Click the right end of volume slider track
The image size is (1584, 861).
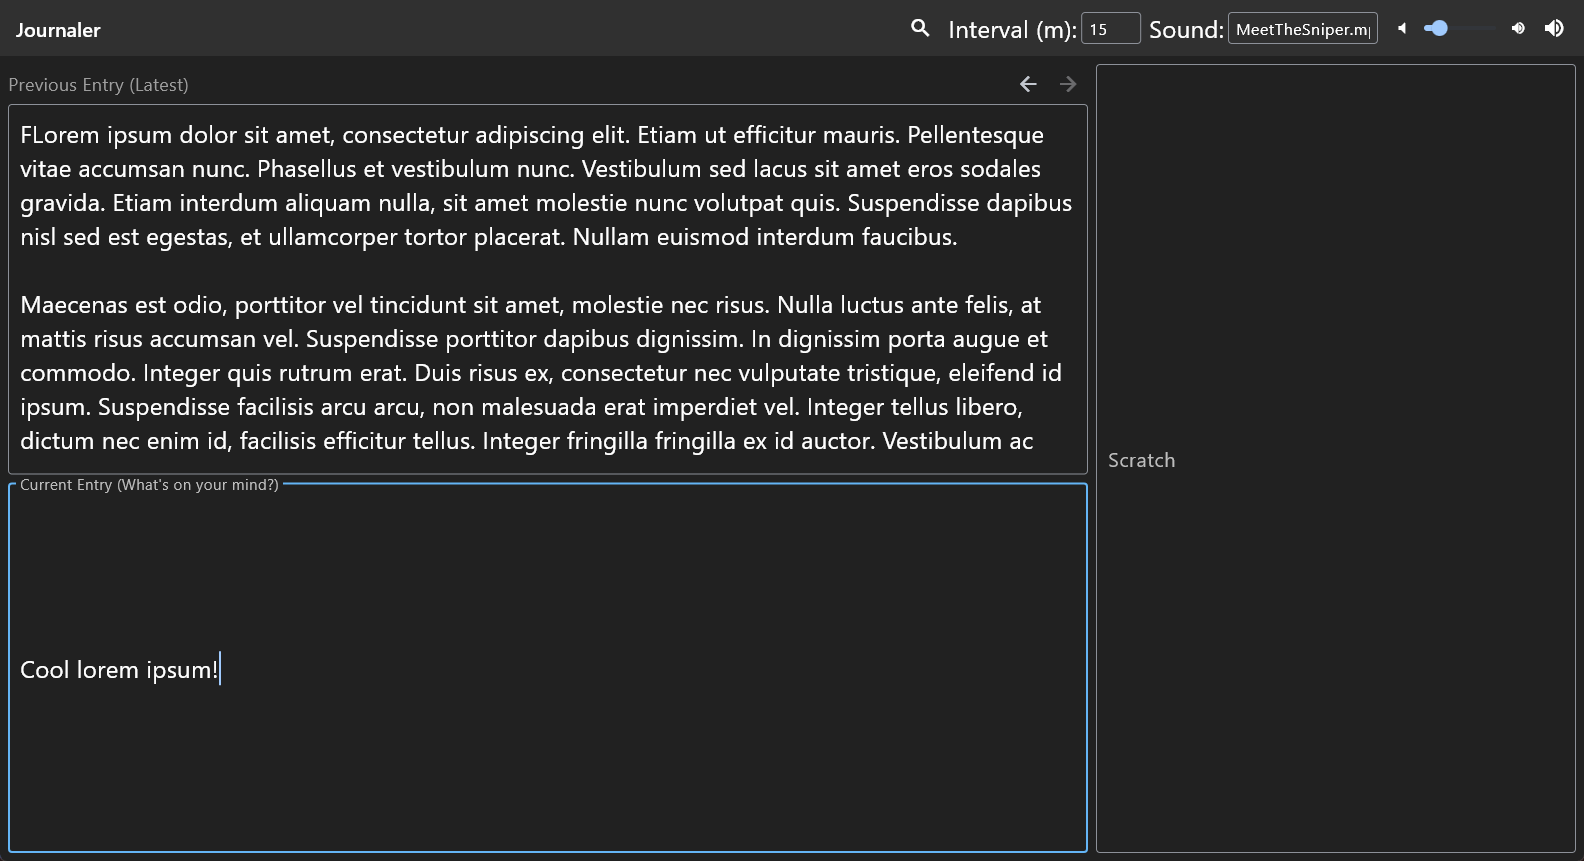(1494, 28)
